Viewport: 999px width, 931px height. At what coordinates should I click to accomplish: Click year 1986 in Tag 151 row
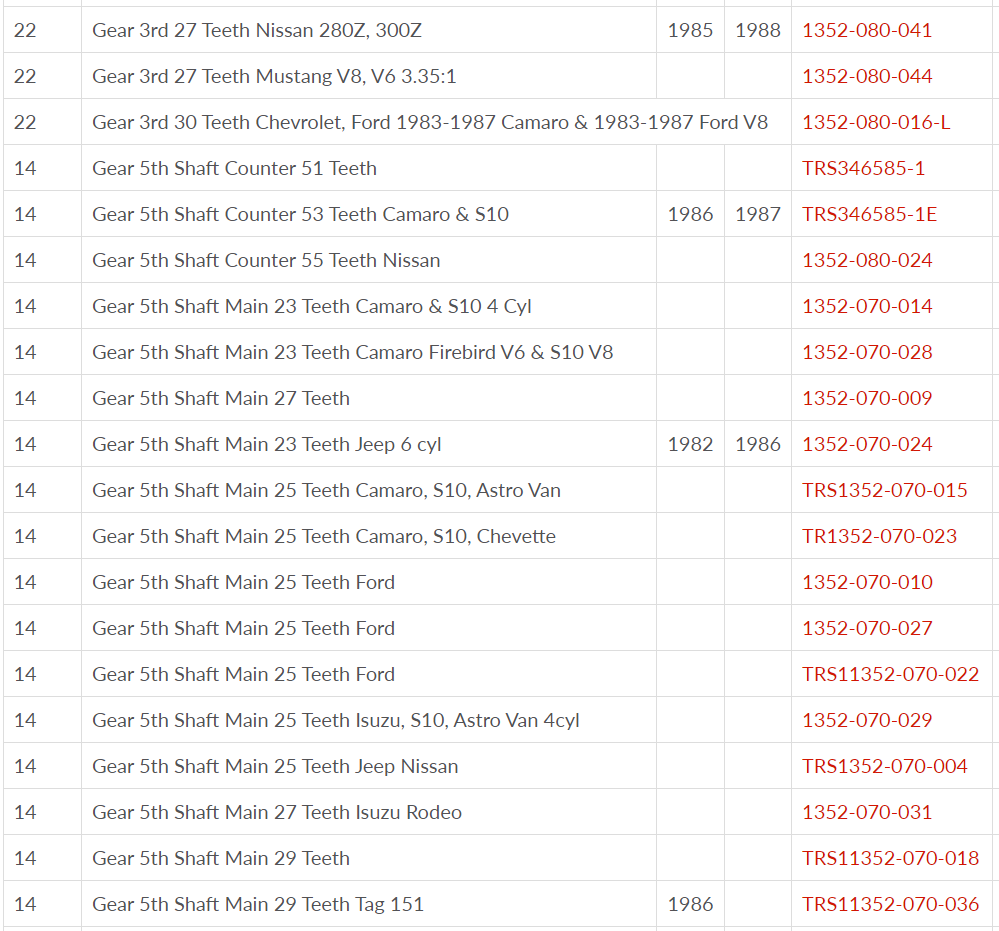coord(690,904)
